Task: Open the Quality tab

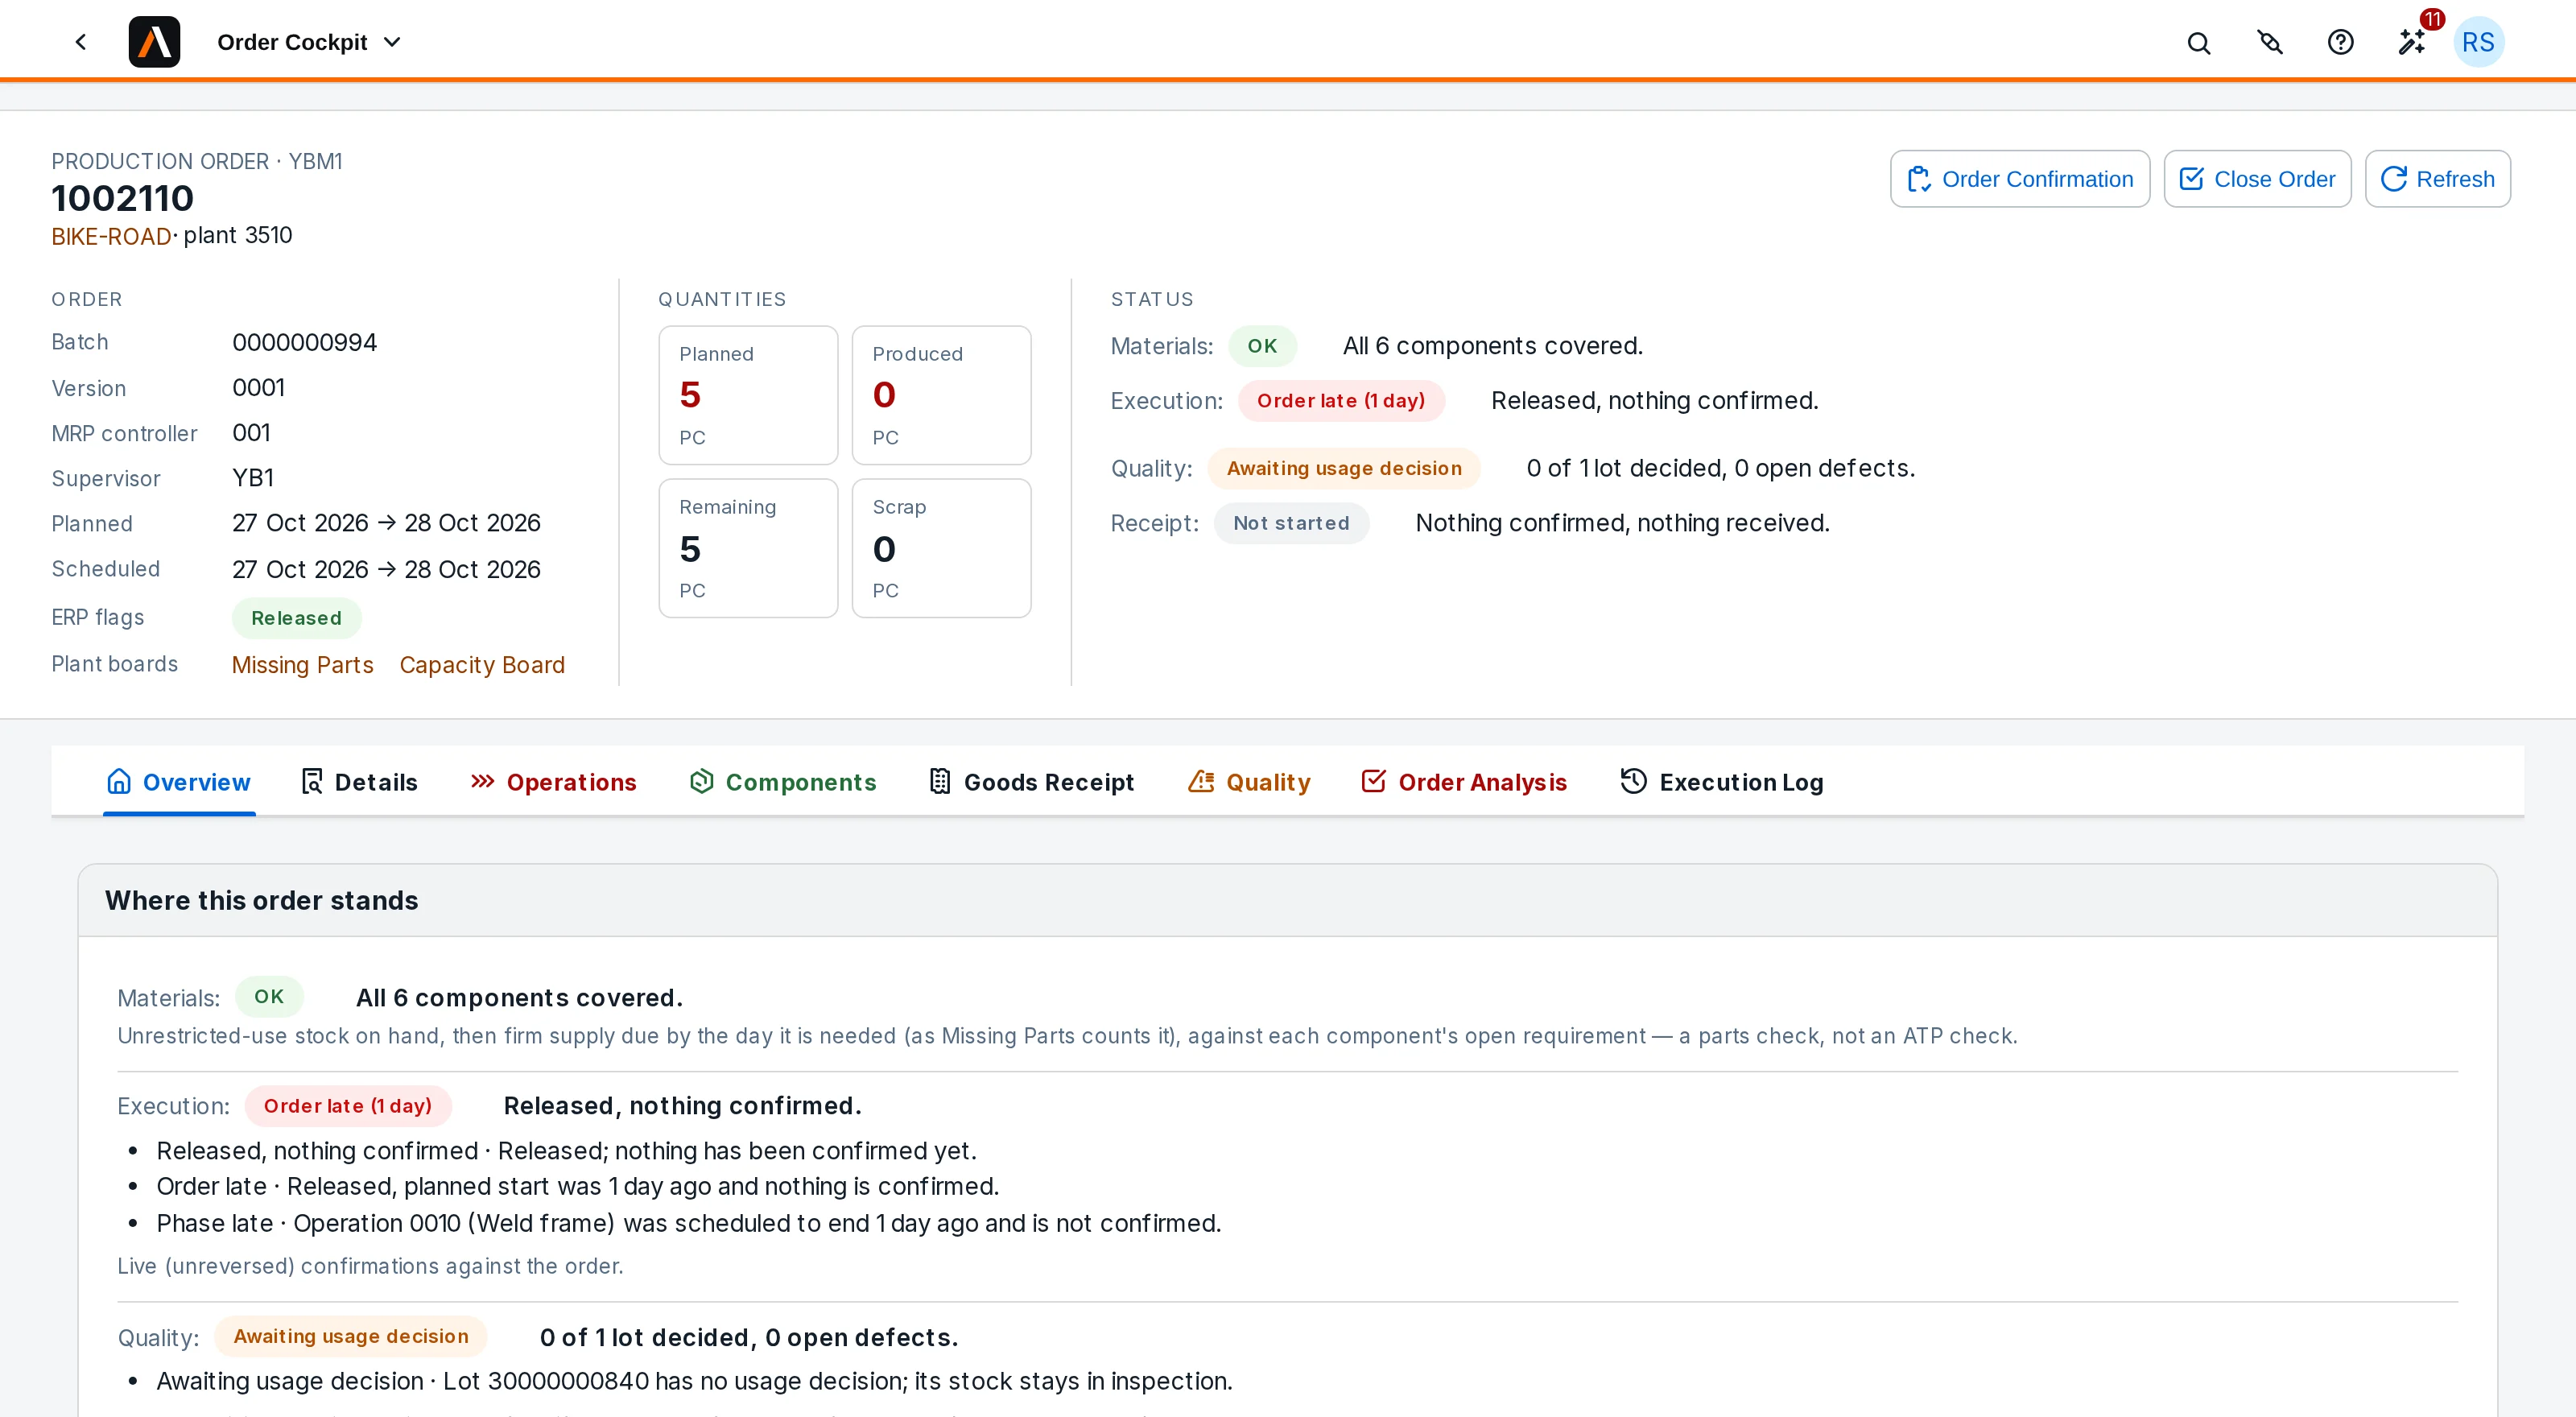Action: click(1249, 782)
